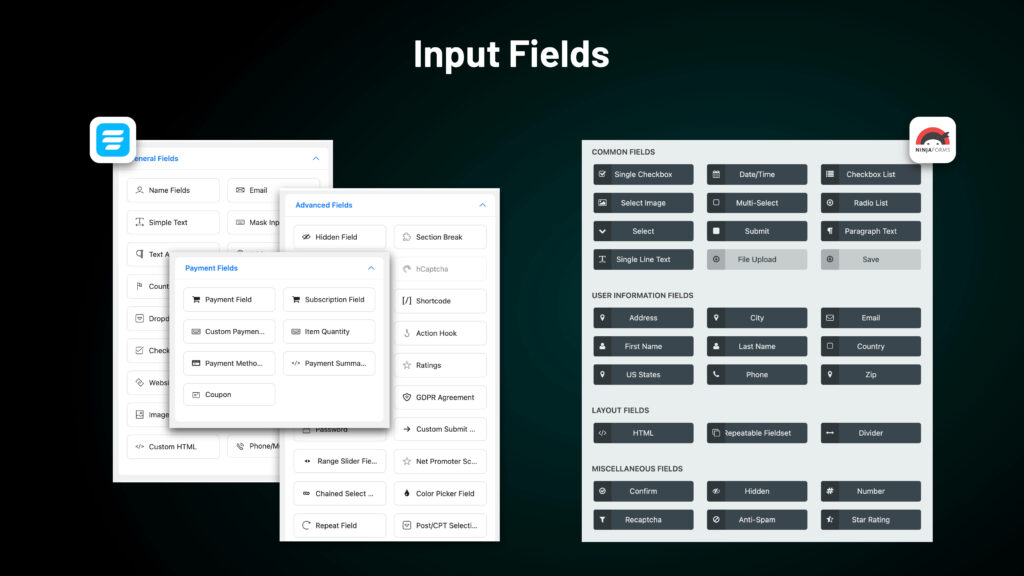Click the Select Image picture icon
The image size is (1024, 576).
603,203
